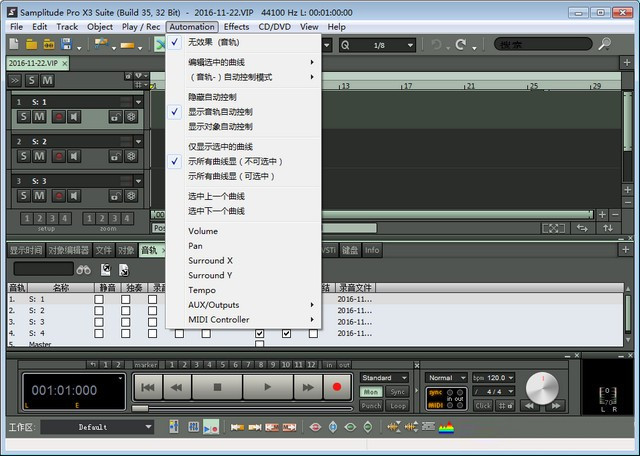Click the search input field
The image size is (640, 456).
543,44
